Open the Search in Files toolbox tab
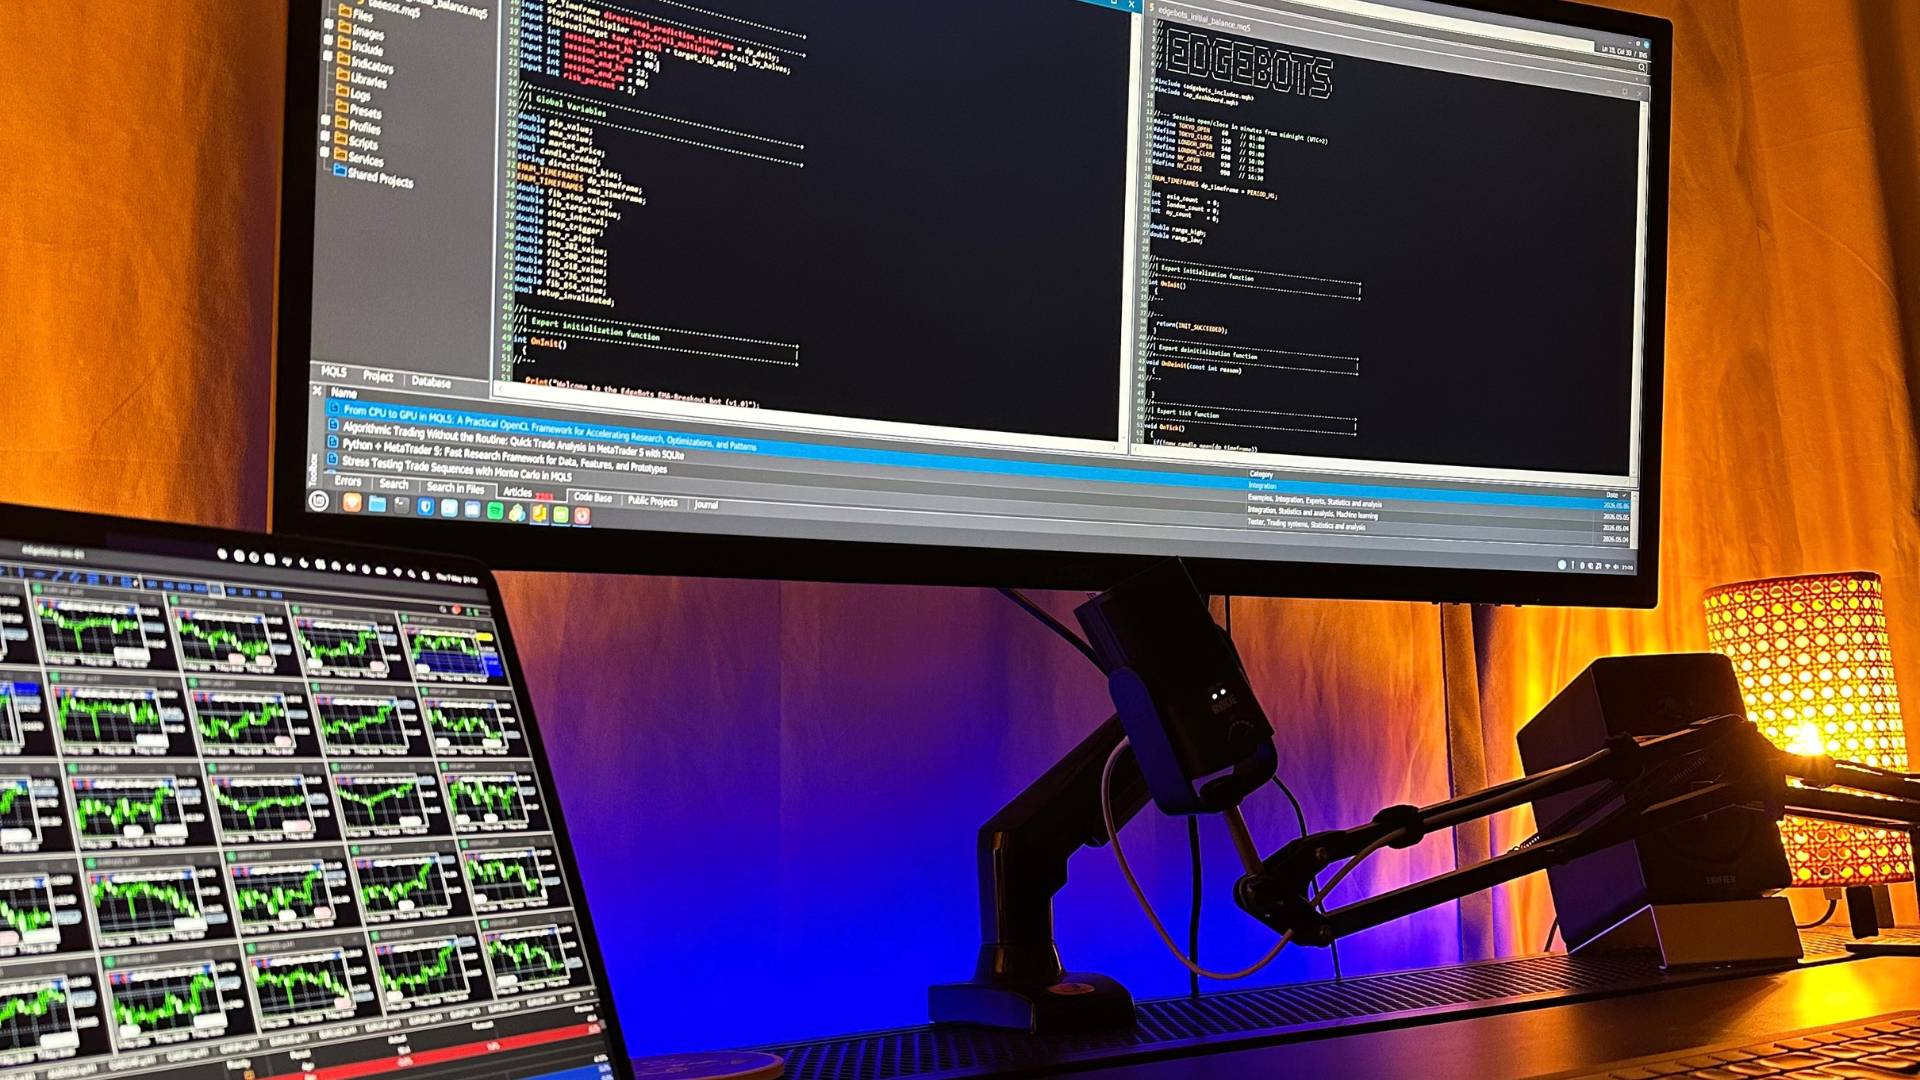 pyautogui.click(x=456, y=487)
